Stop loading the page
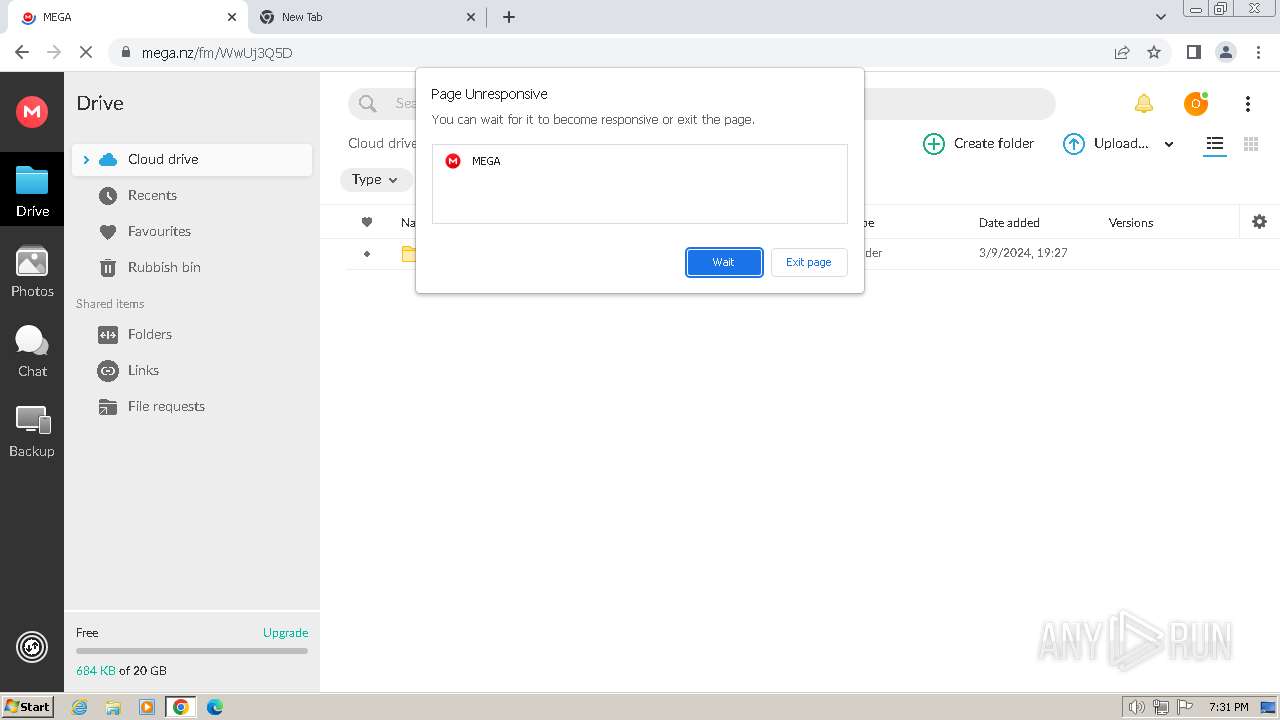Image resolution: width=1280 pixels, height=720 pixels. pos(86,52)
